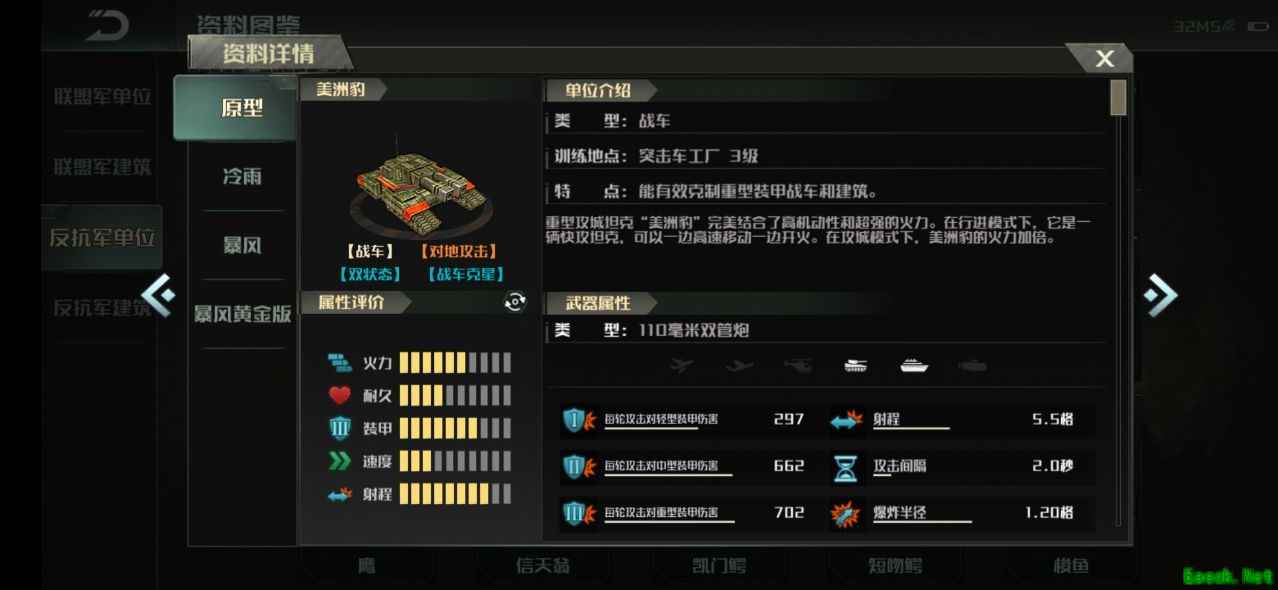Image resolution: width=1278 pixels, height=590 pixels.
Task: Open the 暴风黄金版 variant tab
Action: click(242, 314)
